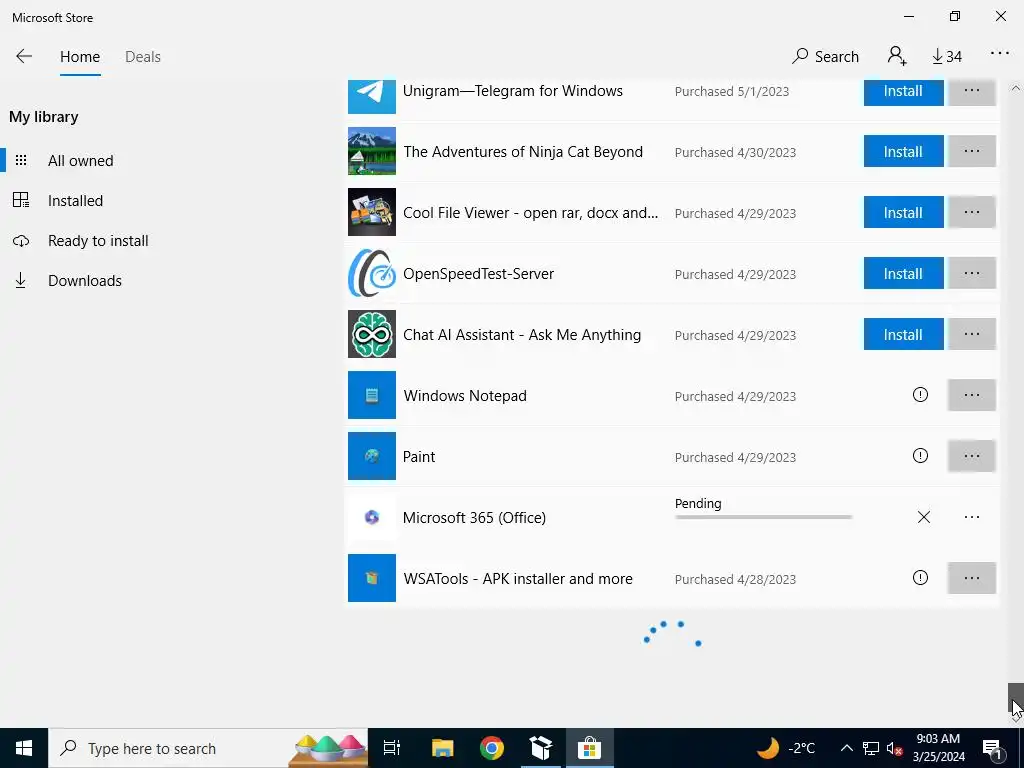Click the Microsoft Store taskbar icon
The height and width of the screenshot is (768, 1024).
pyautogui.click(x=589, y=748)
